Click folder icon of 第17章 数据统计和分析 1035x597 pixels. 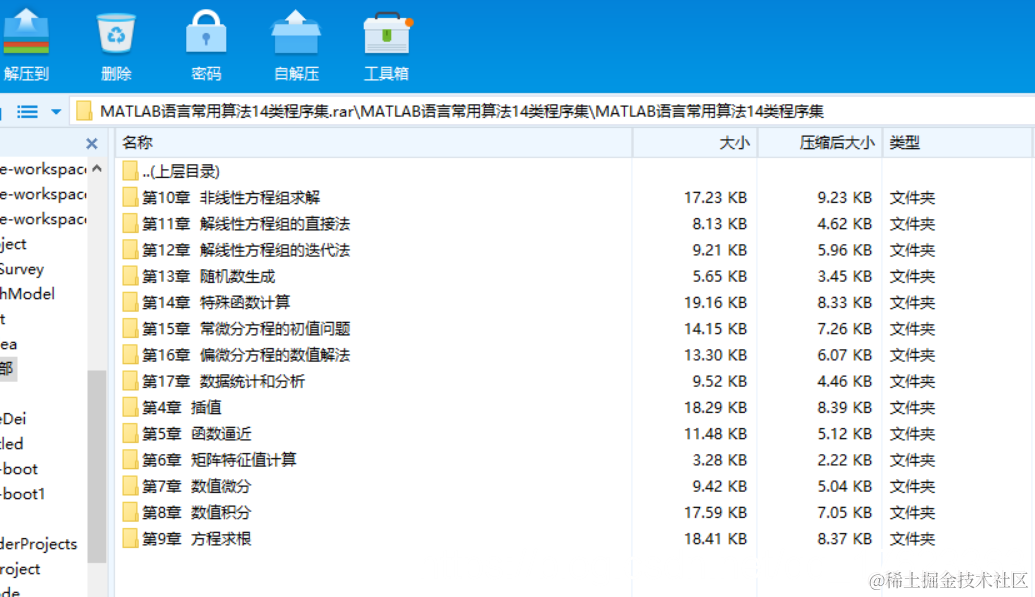coord(130,381)
